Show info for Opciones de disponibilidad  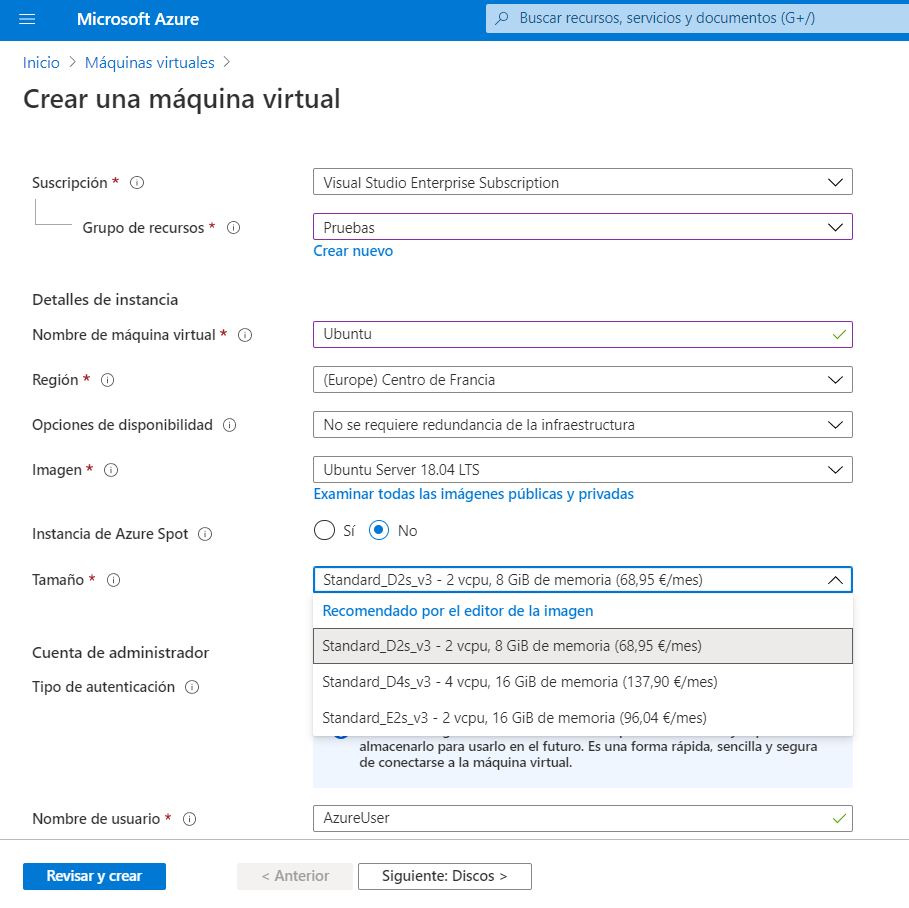pos(230,425)
